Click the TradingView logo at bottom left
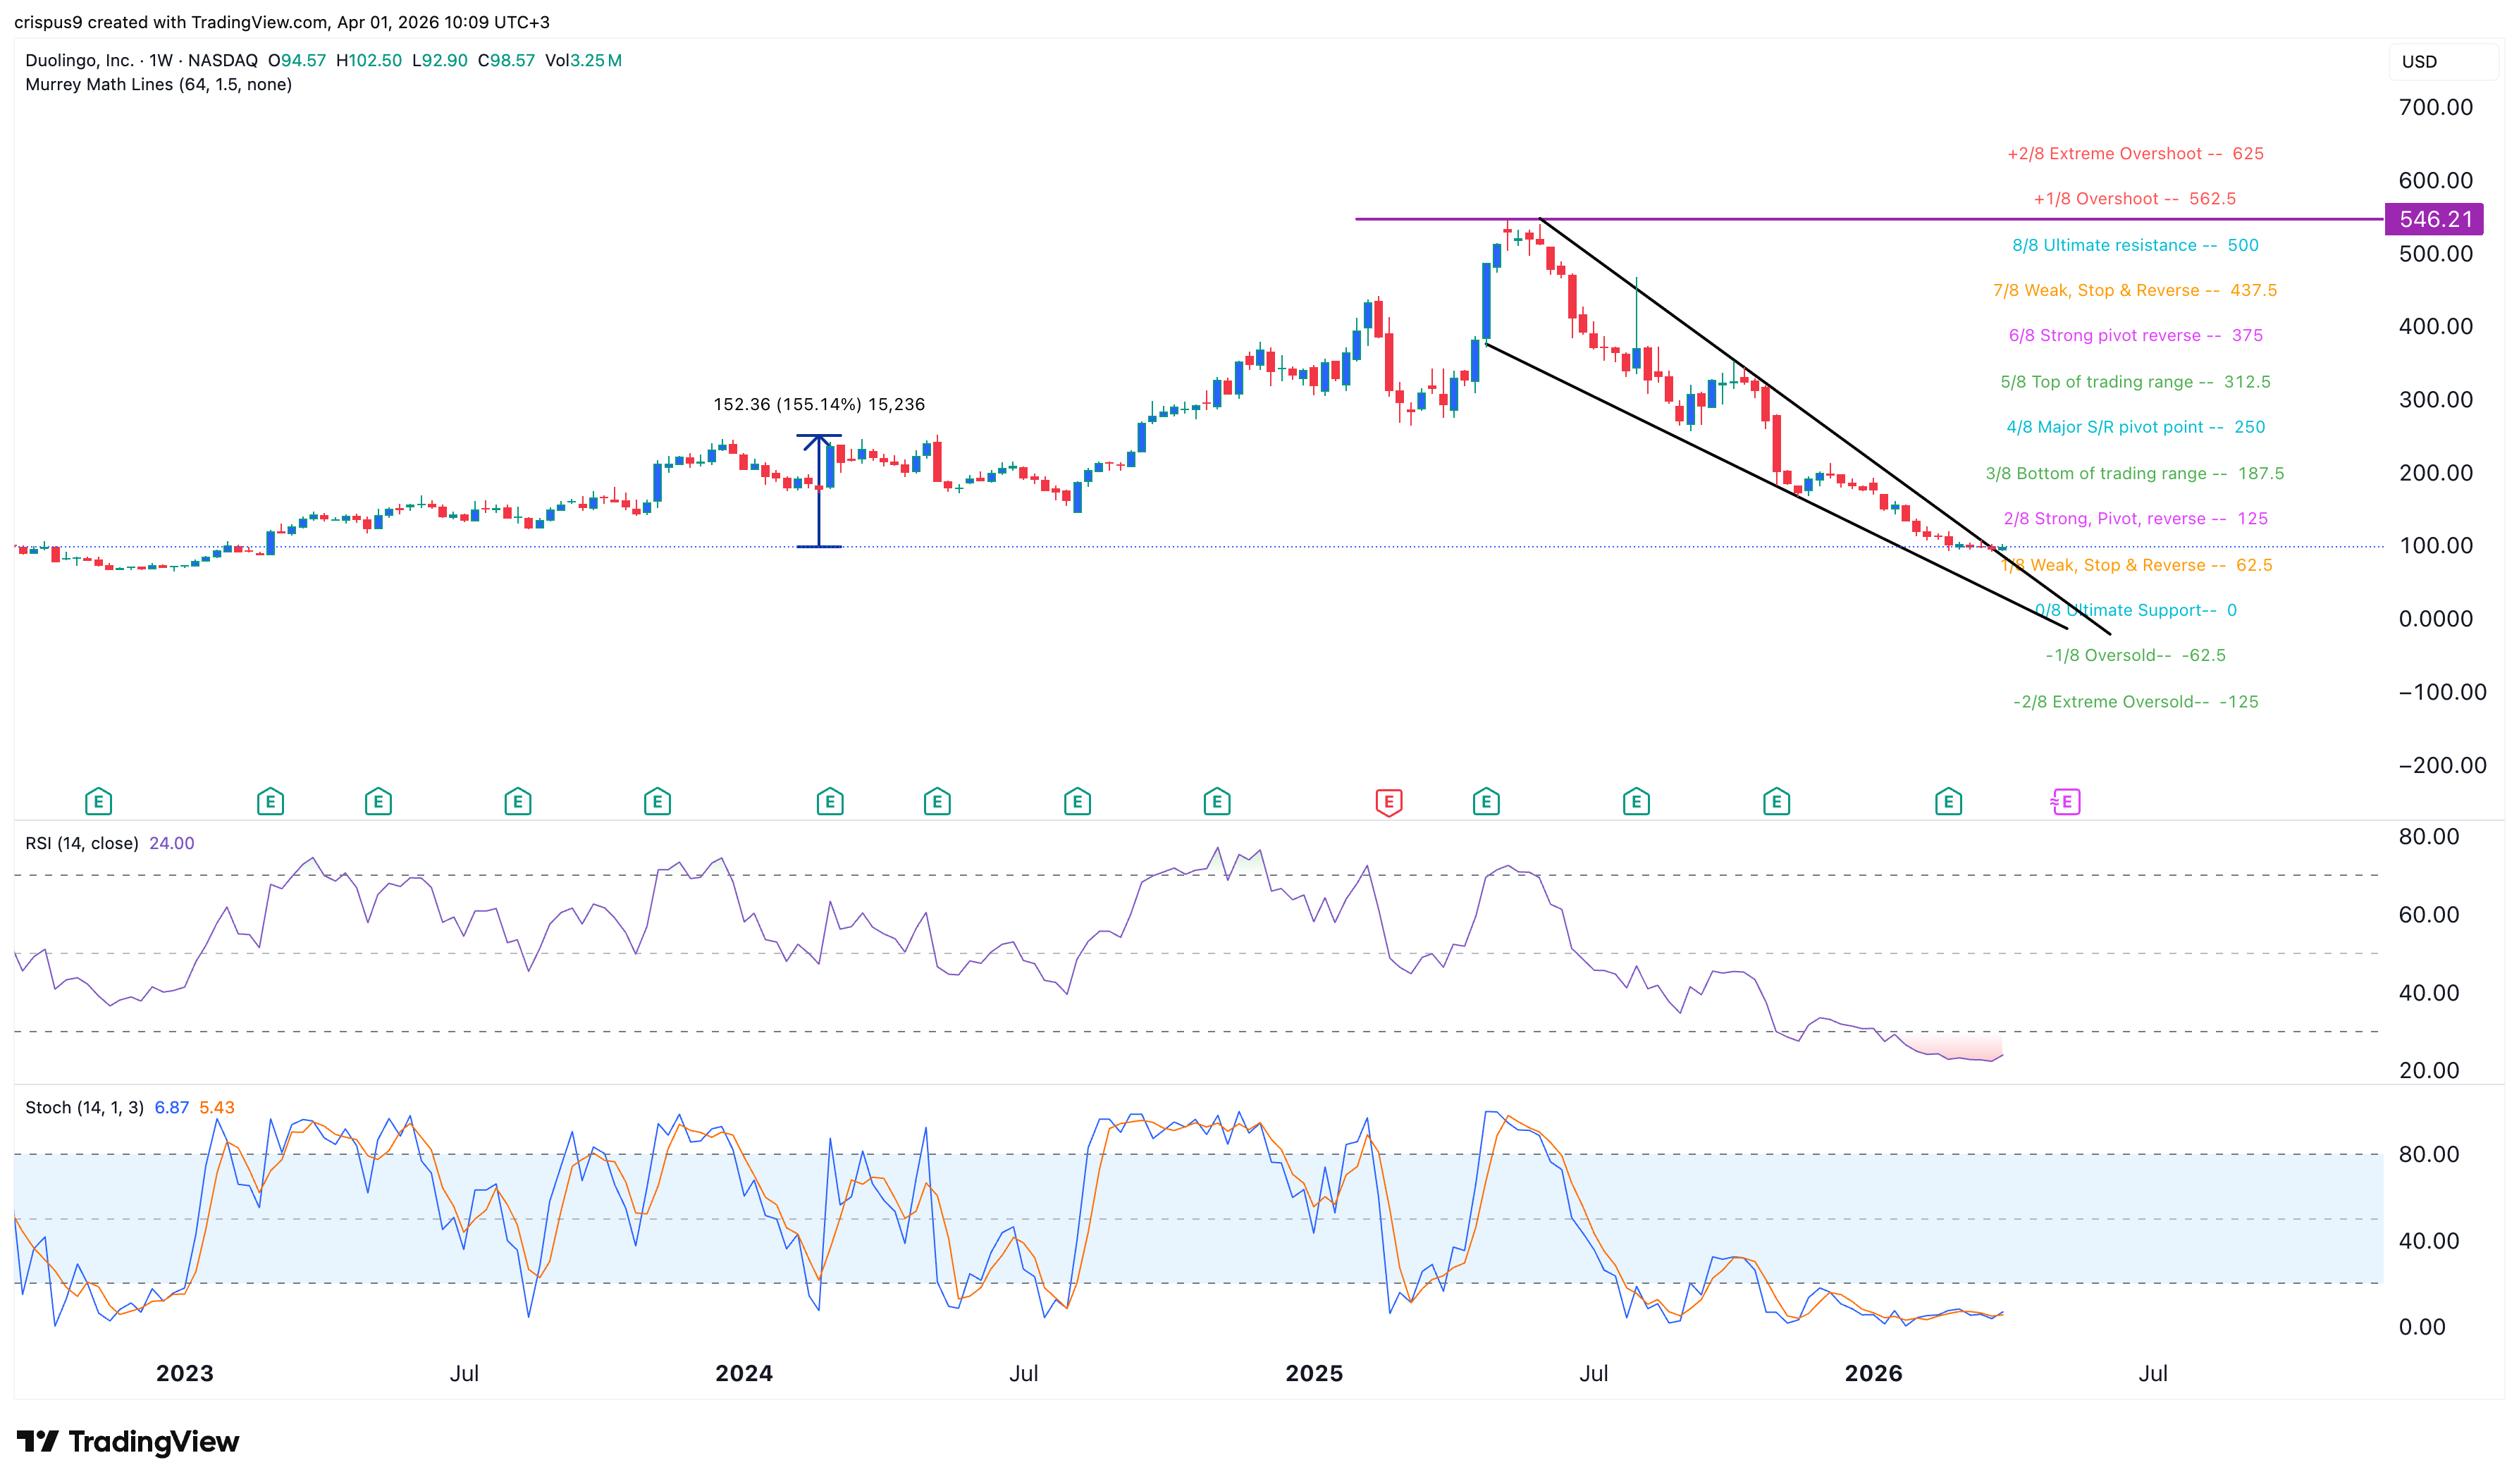 (128, 1441)
